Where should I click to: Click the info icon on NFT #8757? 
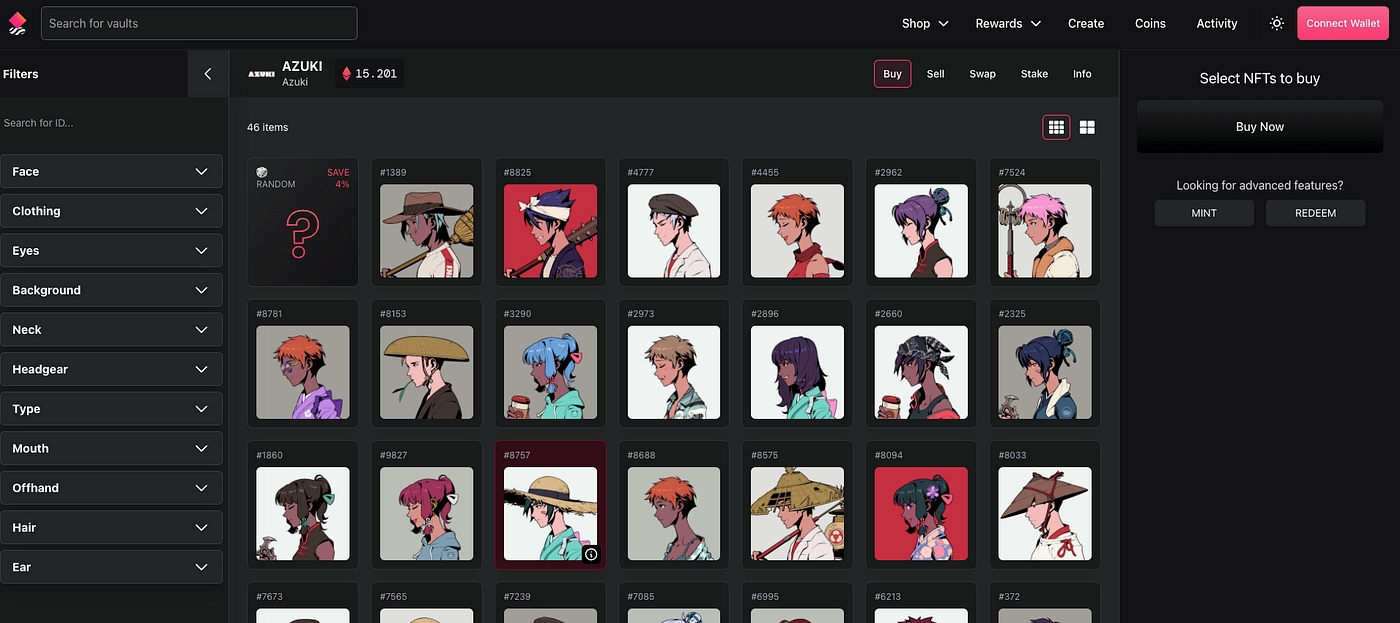tap(591, 554)
